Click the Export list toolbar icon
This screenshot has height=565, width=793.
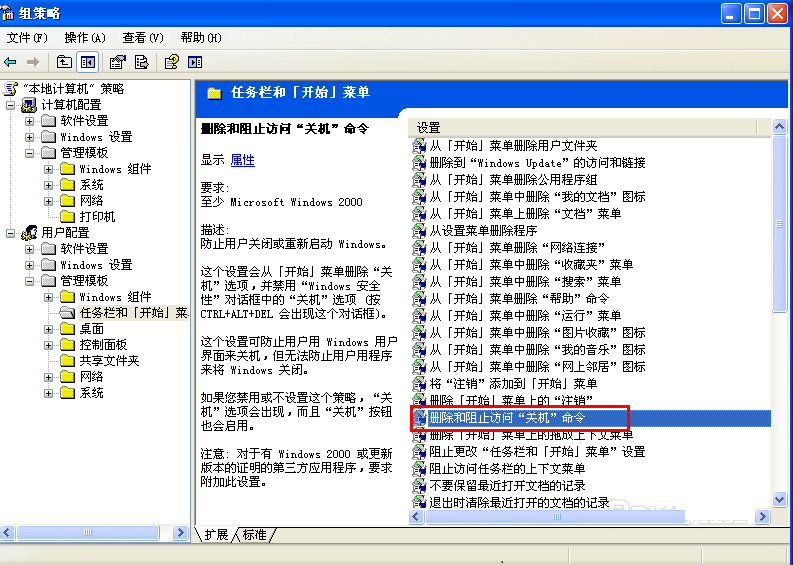142,62
